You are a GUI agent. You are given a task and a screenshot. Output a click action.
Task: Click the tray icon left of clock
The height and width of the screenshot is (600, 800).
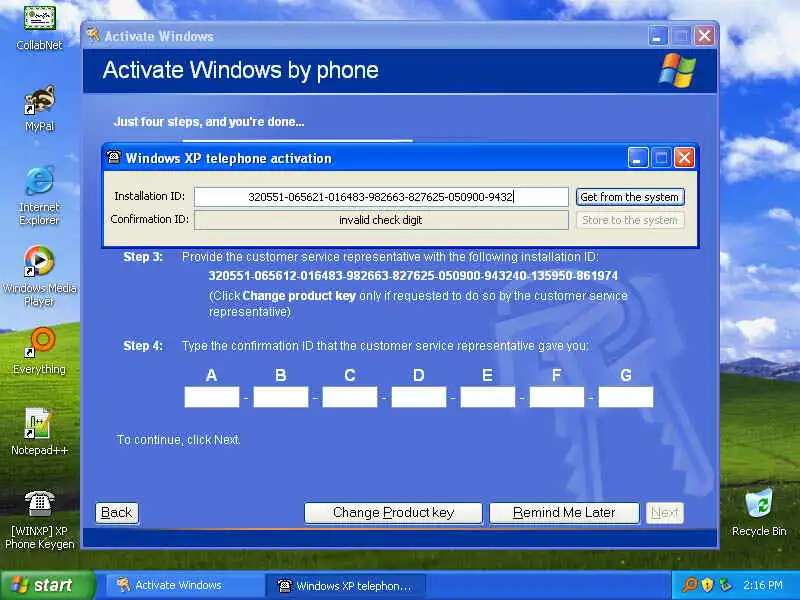pos(724,585)
